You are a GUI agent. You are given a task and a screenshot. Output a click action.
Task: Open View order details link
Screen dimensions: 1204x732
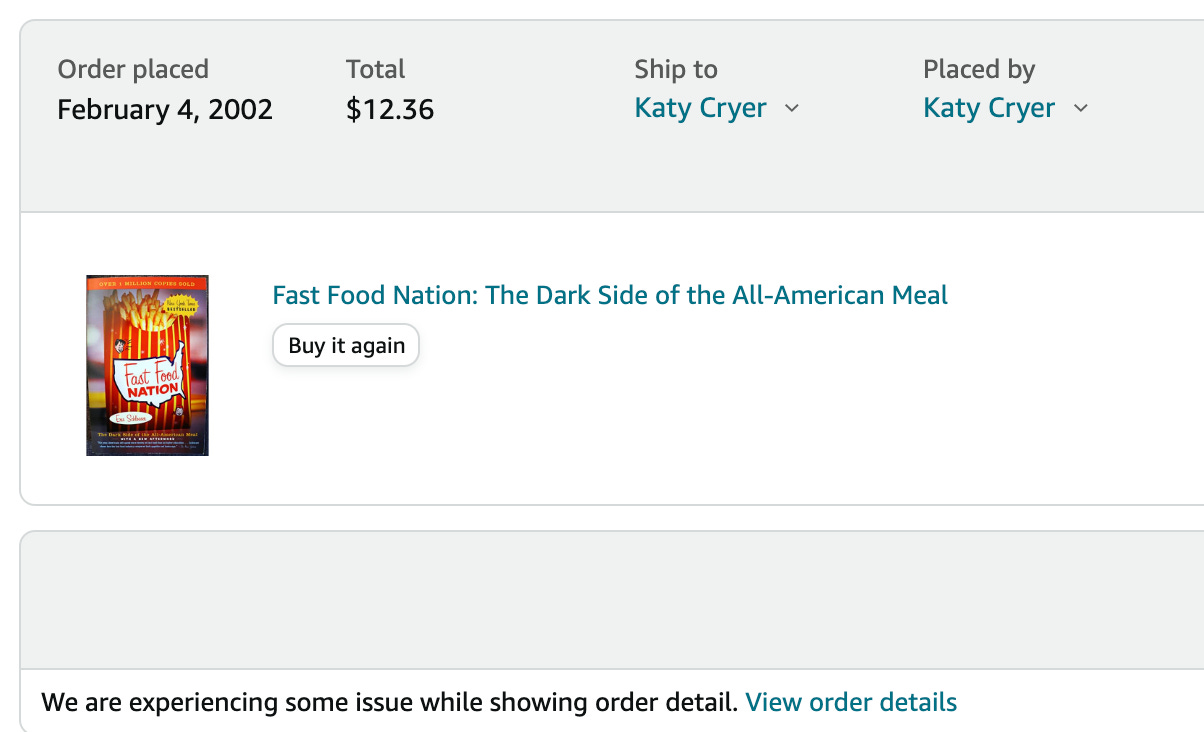[851, 702]
